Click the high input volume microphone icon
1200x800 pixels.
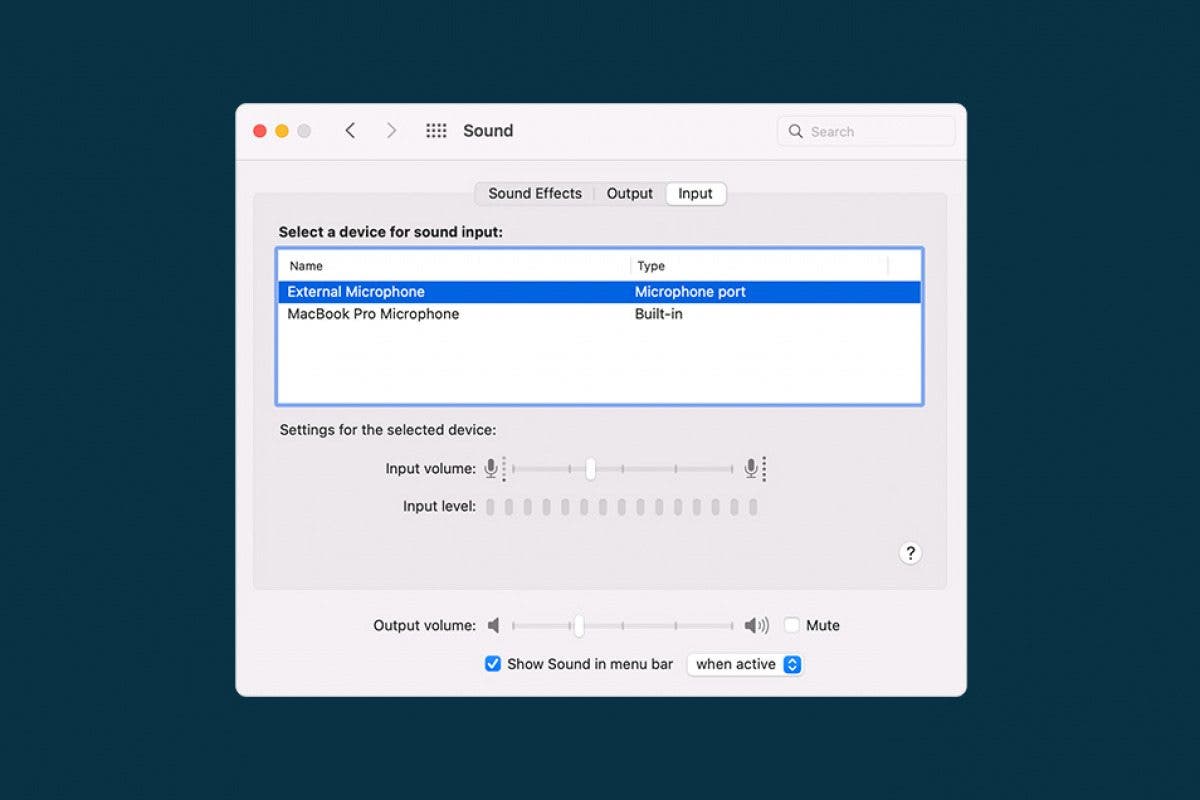pyautogui.click(x=752, y=468)
